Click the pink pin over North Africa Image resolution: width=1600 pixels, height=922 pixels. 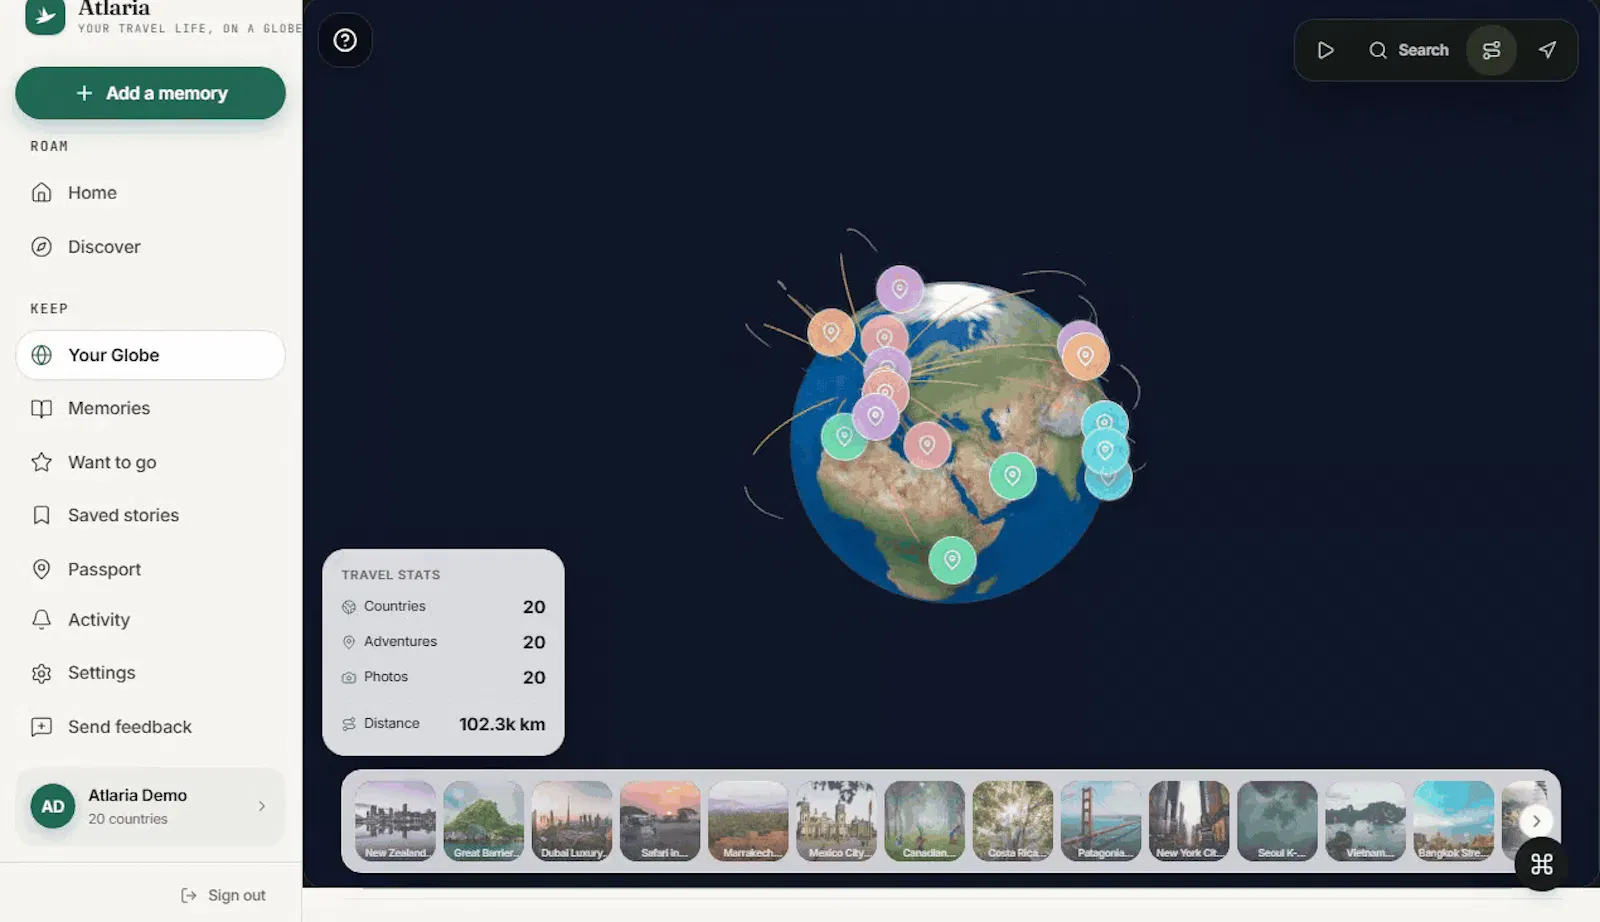pos(927,444)
